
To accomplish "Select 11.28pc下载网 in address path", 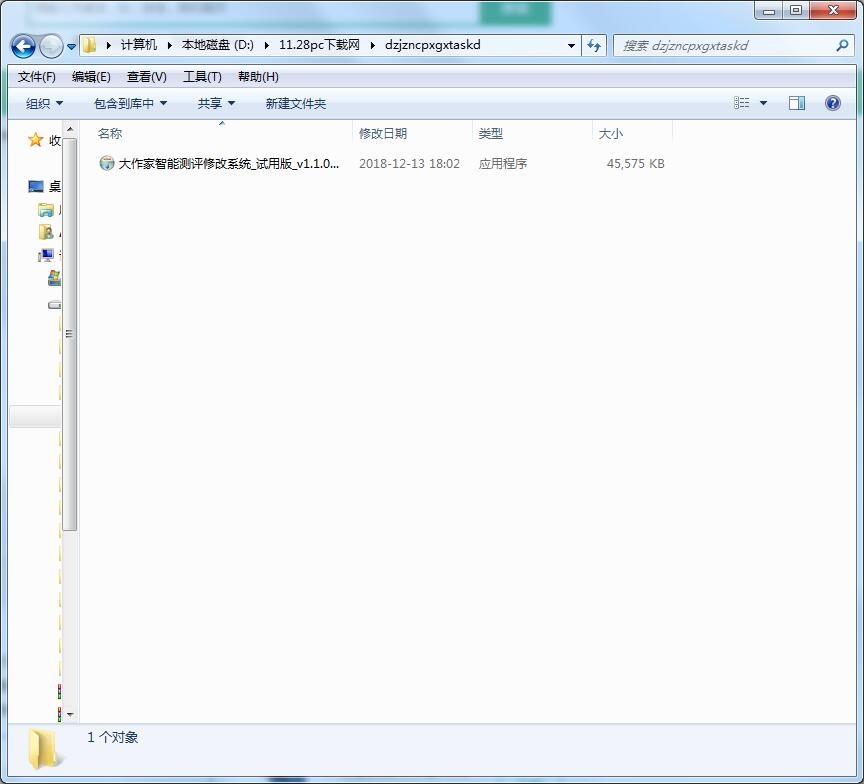I will tap(319, 45).
